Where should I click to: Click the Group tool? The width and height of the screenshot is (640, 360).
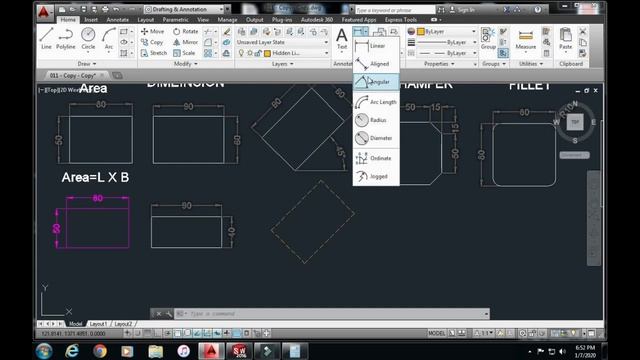coord(488,39)
